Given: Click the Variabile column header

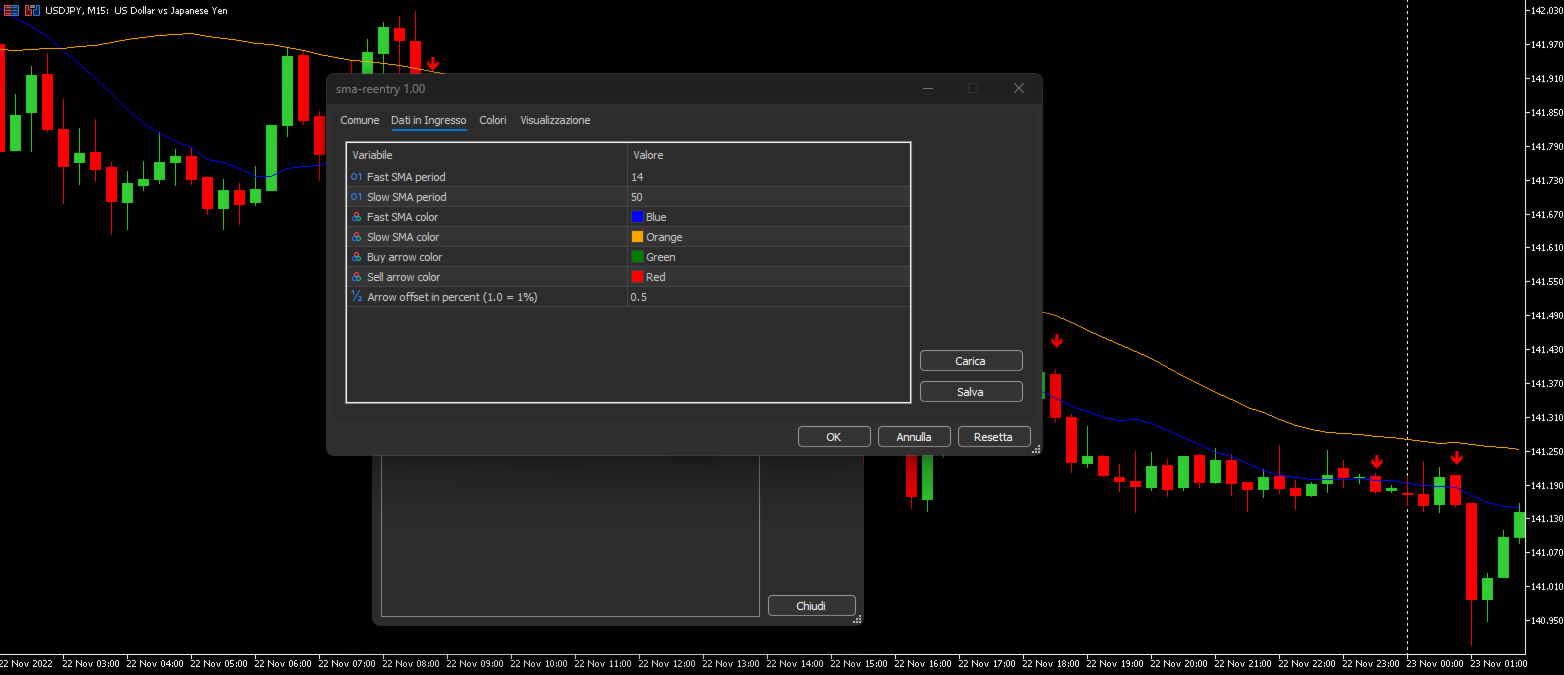Looking at the screenshot, I should coord(487,155).
